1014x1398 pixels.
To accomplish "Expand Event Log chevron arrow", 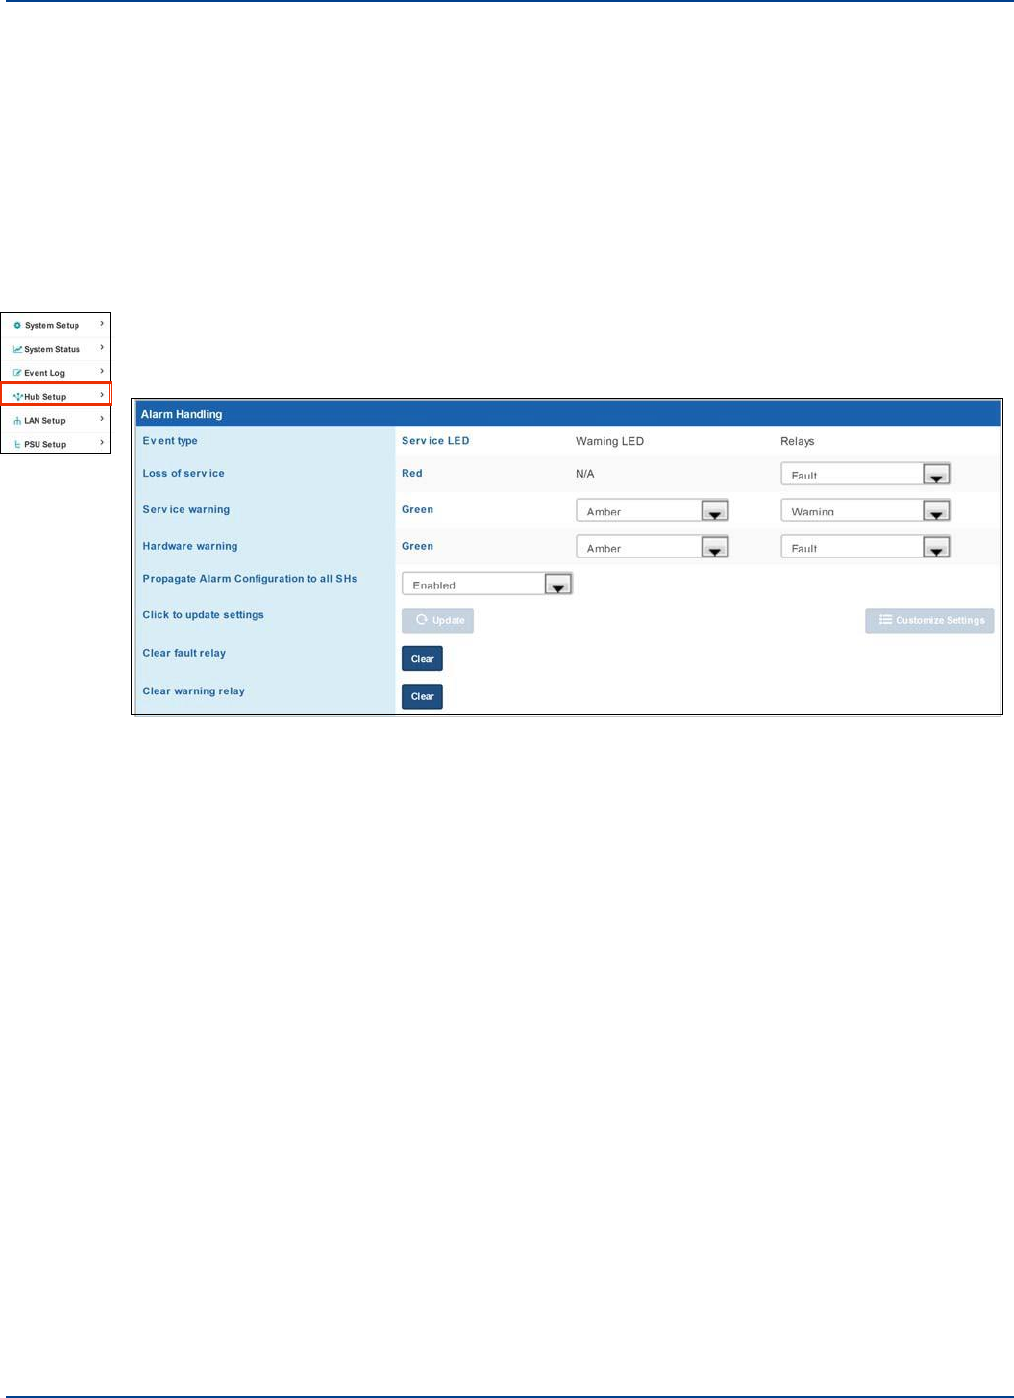I will tap(102, 372).
